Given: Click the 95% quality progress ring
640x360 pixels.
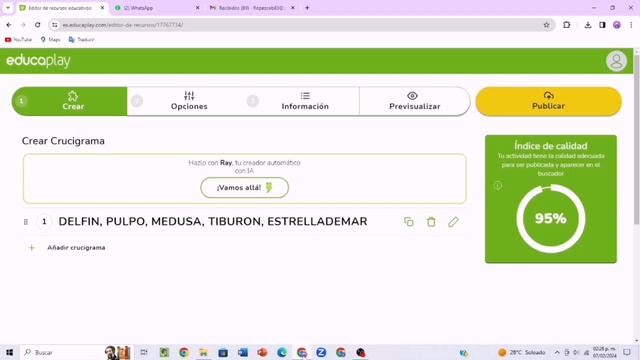Looking at the screenshot, I should [x=551, y=218].
